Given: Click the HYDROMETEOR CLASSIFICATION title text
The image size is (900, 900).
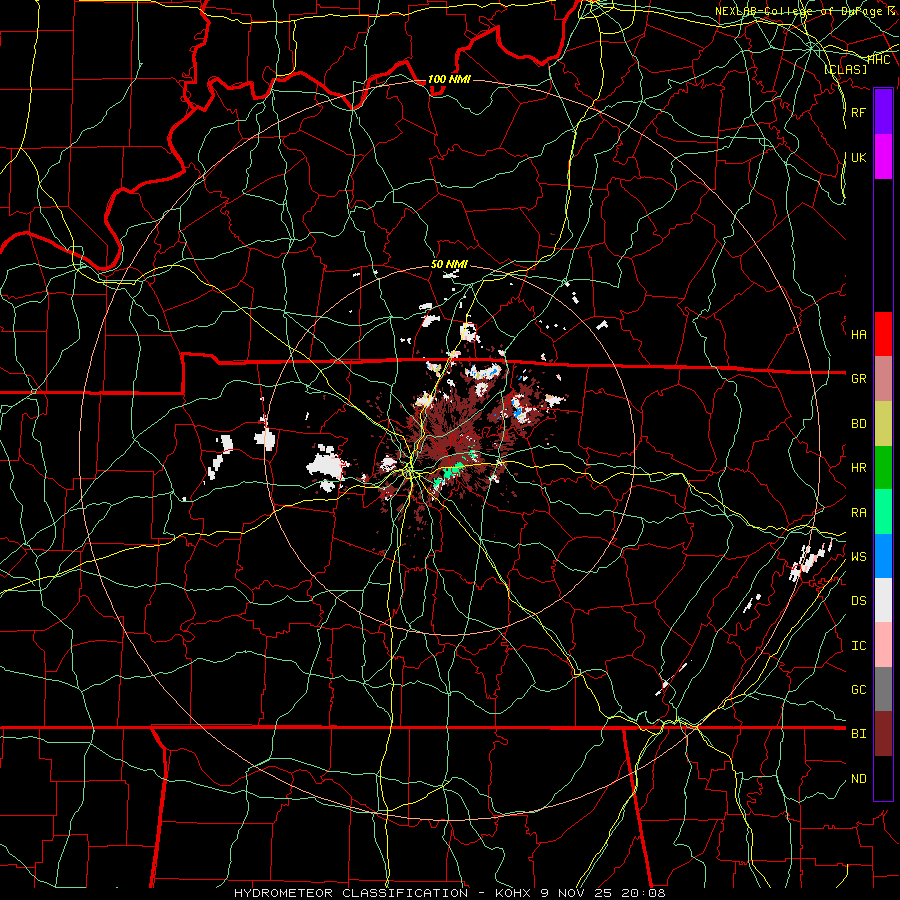Looking at the screenshot, I should pyautogui.click(x=351, y=893).
